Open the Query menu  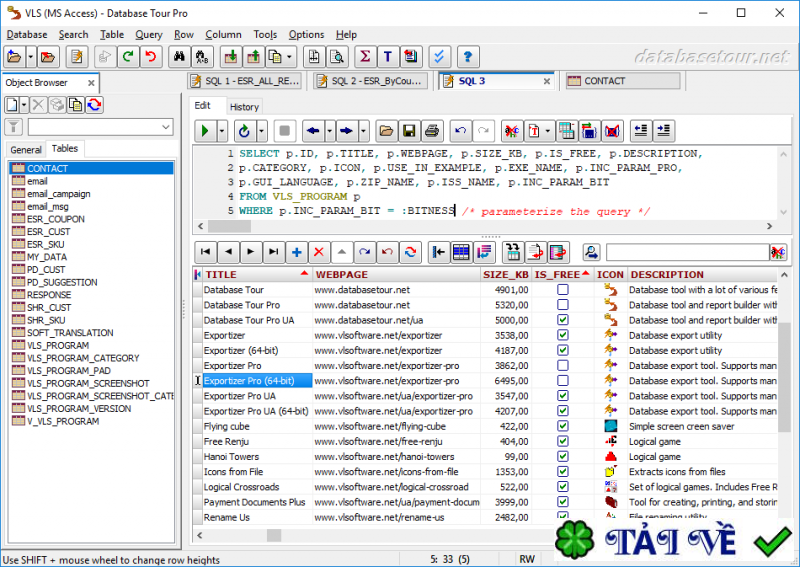[x=149, y=34]
